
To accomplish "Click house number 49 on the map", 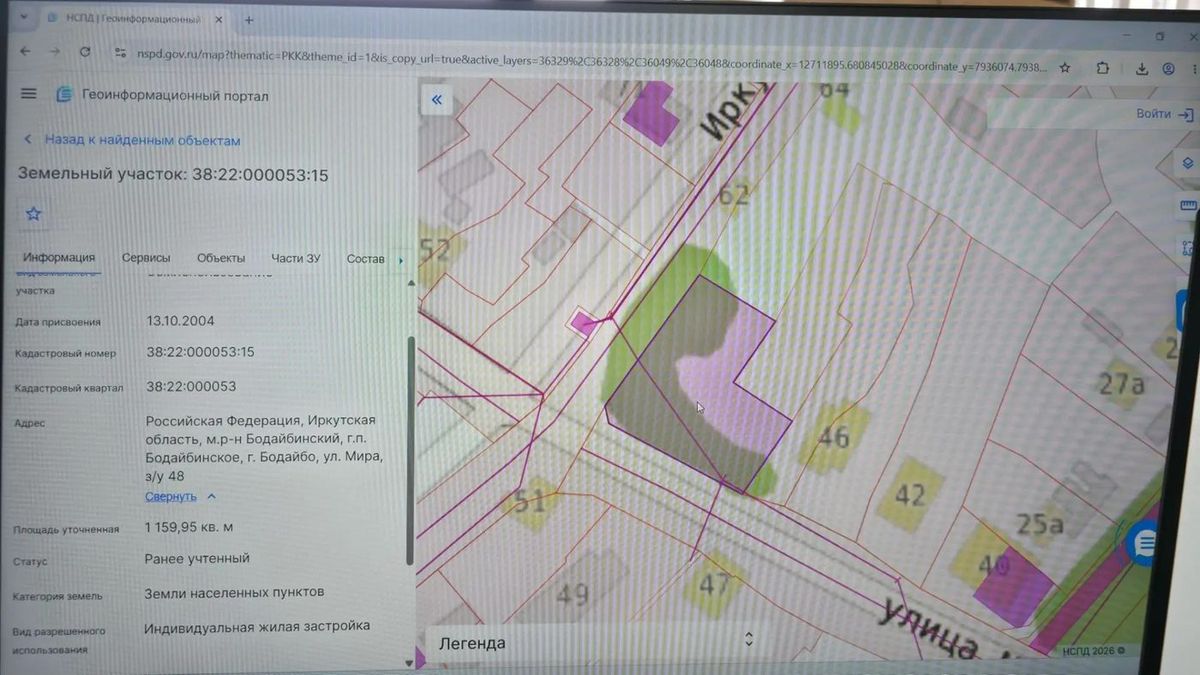I will coord(571,596).
